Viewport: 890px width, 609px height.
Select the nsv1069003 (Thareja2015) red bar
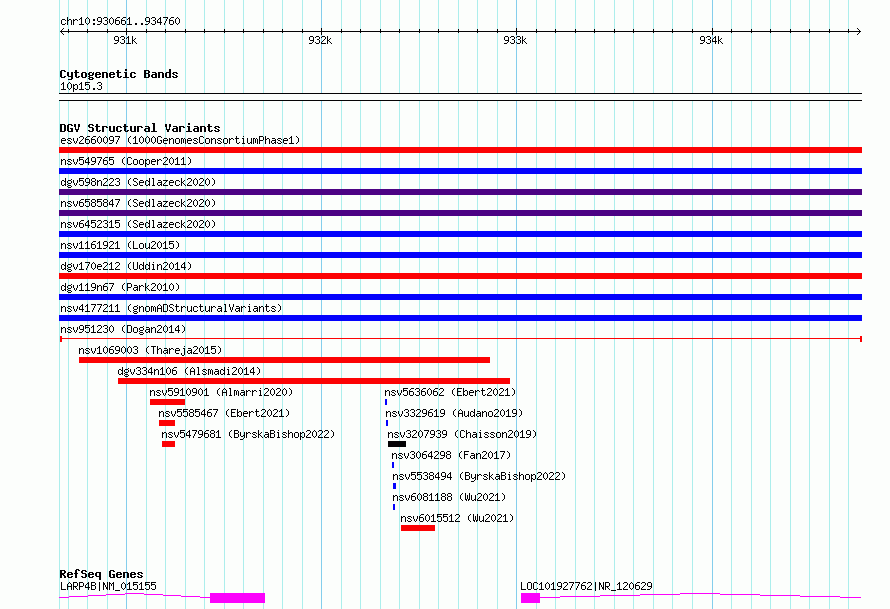[x=284, y=360]
